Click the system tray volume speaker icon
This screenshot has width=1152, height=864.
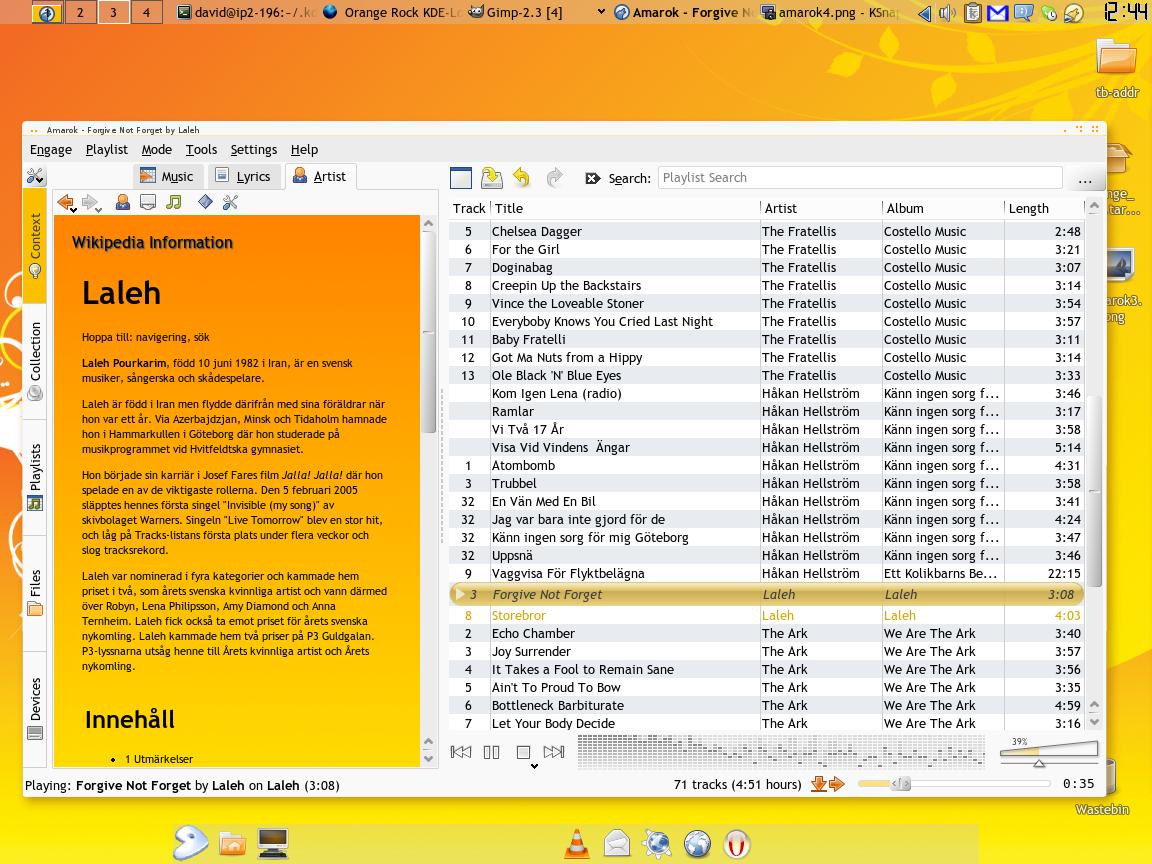946,12
